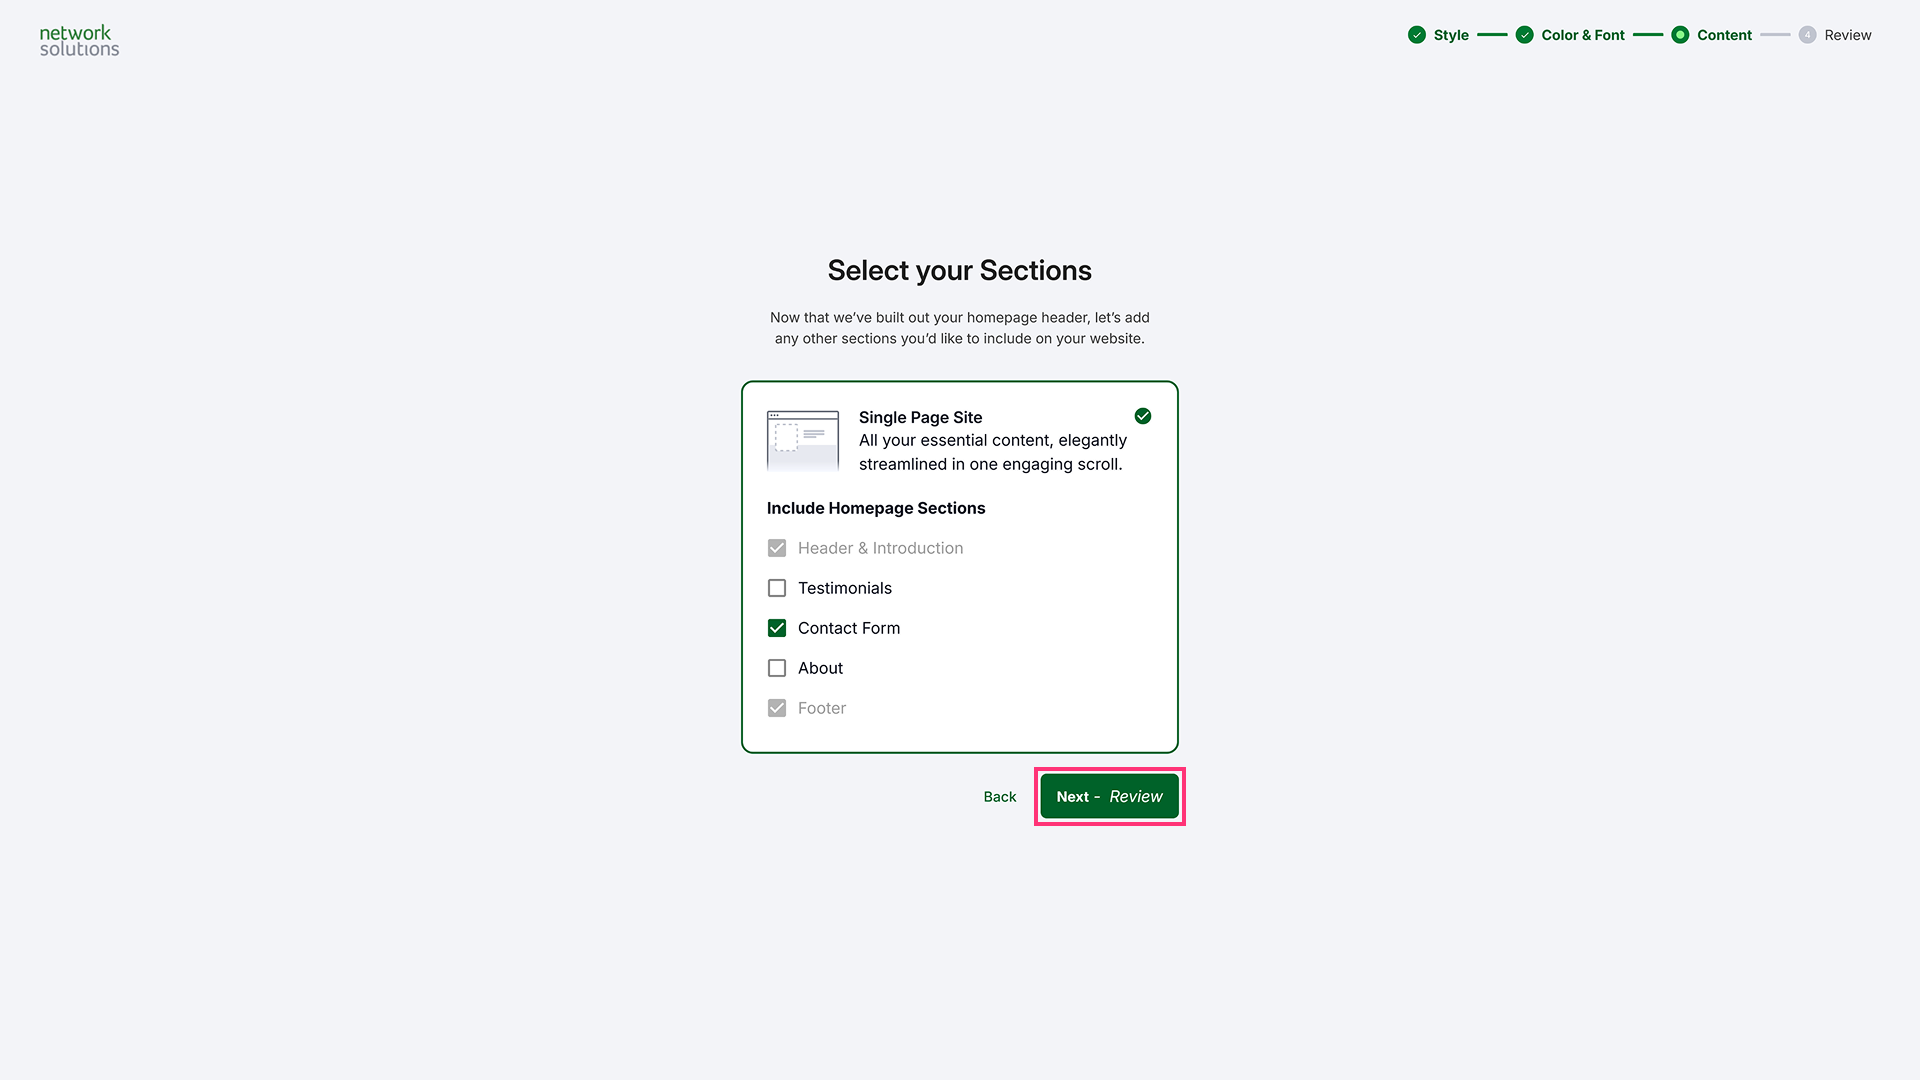Enable the Testimonials checkbox
This screenshot has width=1920, height=1080.
tap(777, 588)
